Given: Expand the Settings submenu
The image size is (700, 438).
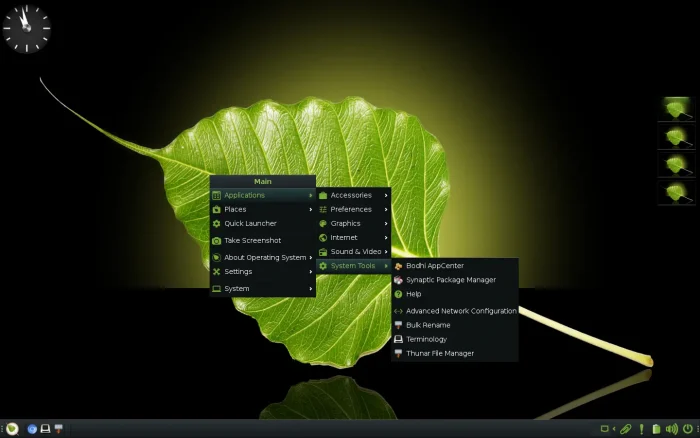Looking at the screenshot, I should coord(262,271).
